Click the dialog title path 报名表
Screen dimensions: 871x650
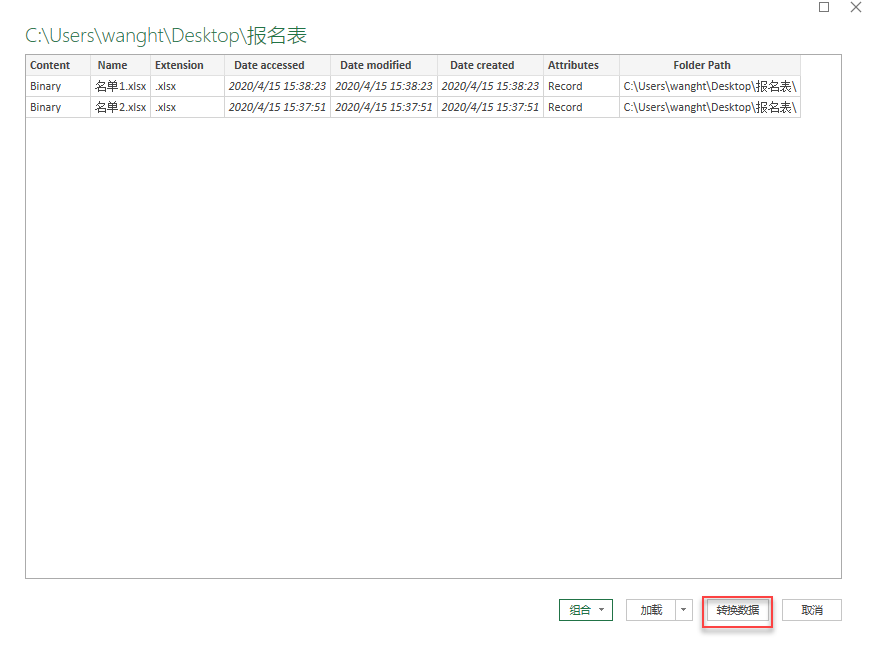point(166,36)
